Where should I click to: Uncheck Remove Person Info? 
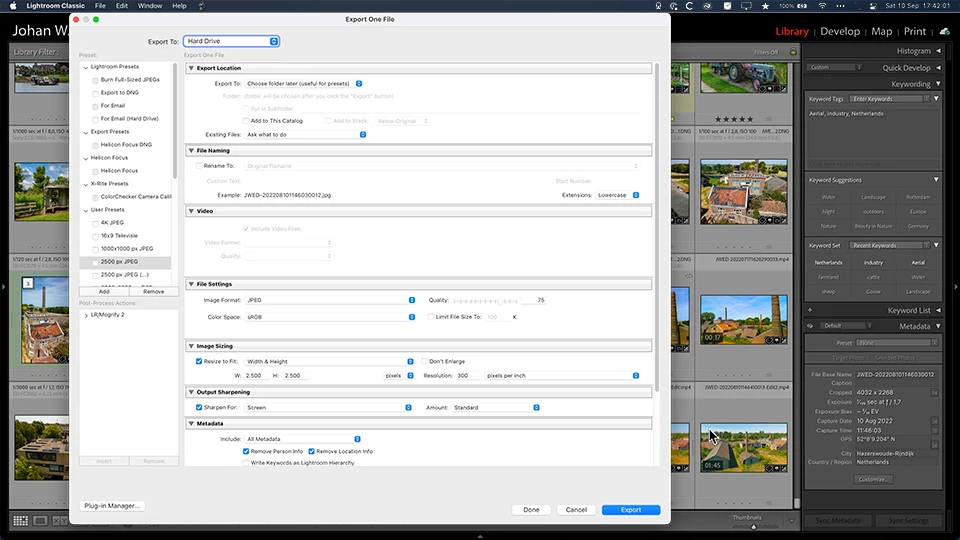click(x=246, y=451)
